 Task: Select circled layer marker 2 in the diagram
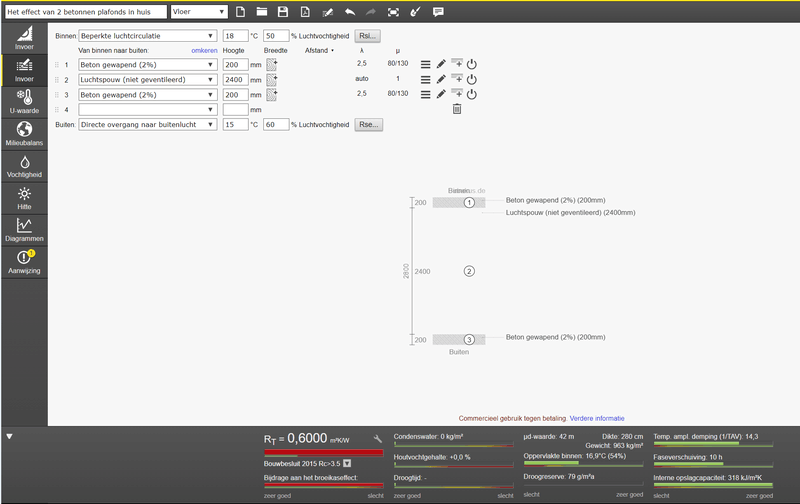(x=469, y=271)
